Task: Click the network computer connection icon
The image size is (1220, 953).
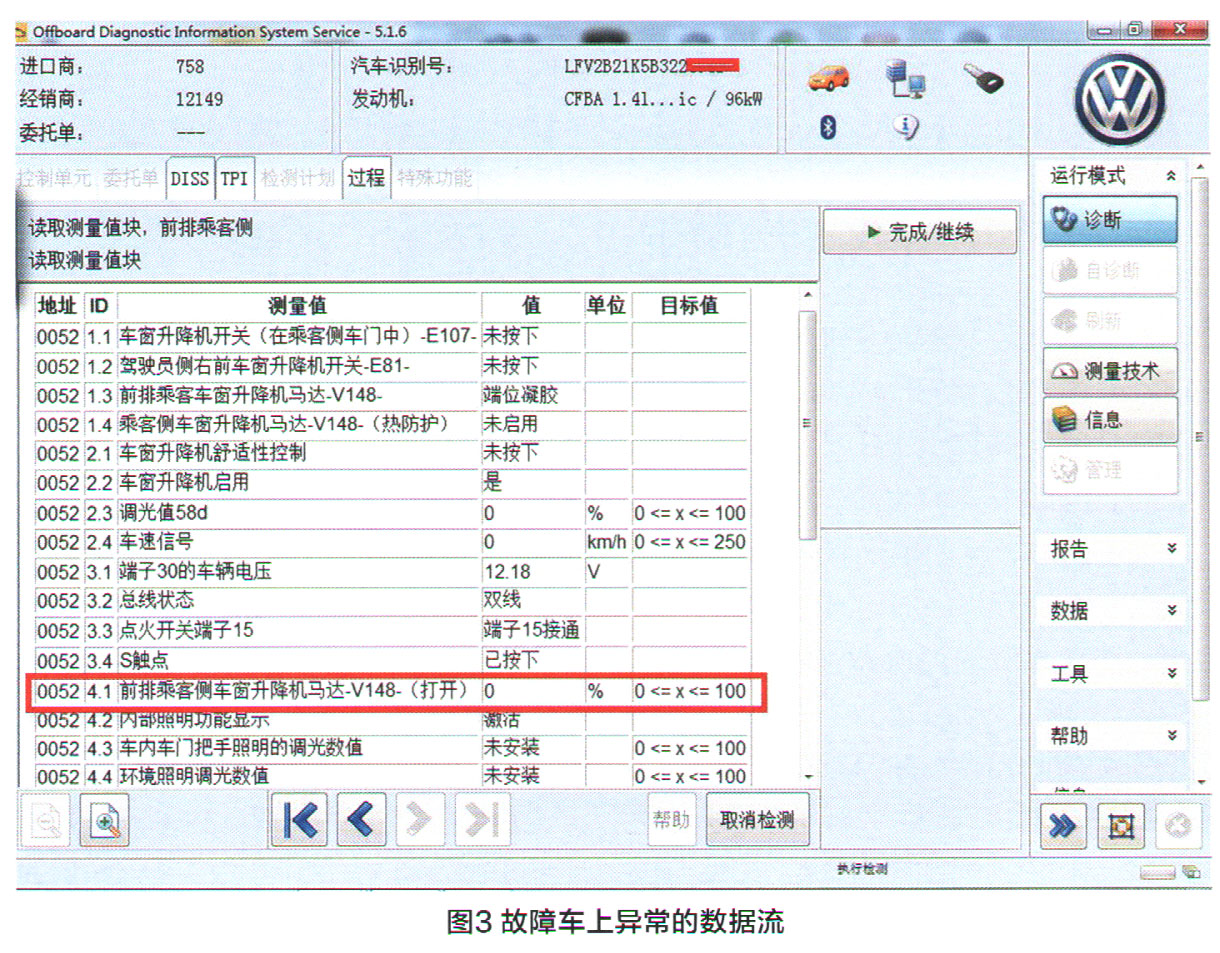Action: [904, 78]
